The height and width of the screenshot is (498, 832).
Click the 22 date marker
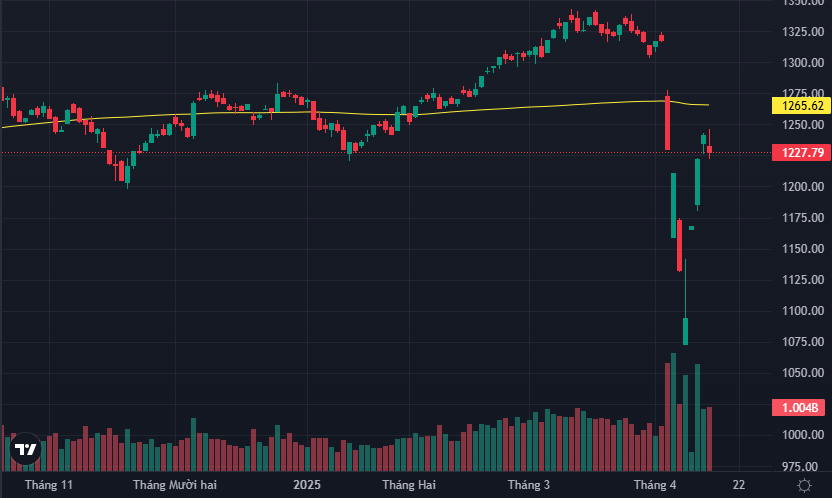click(738, 485)
